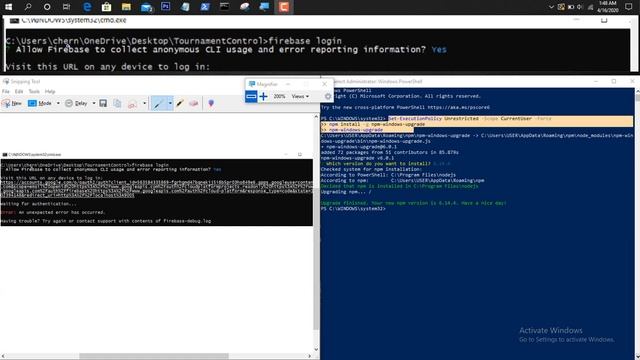Image resolution: width=640 pixels, height=360 pixels.
Task: Click the highlighted Set-ExecutionPolicy command line
Action: click(x=469, y=118)
